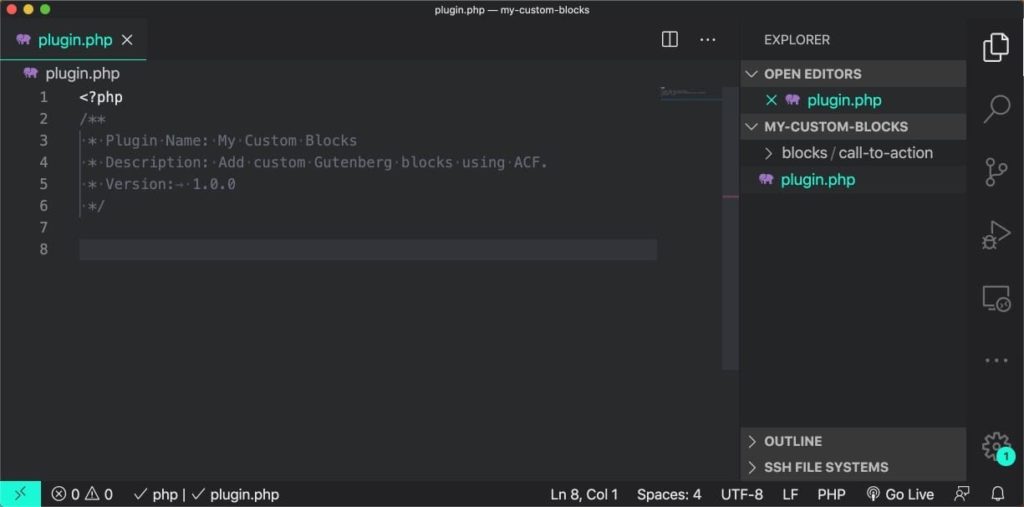Close plugin.php under Open Editors
Image resolution: width=1024 pixels, height=507 pixels.
click(x=771, y=100)
